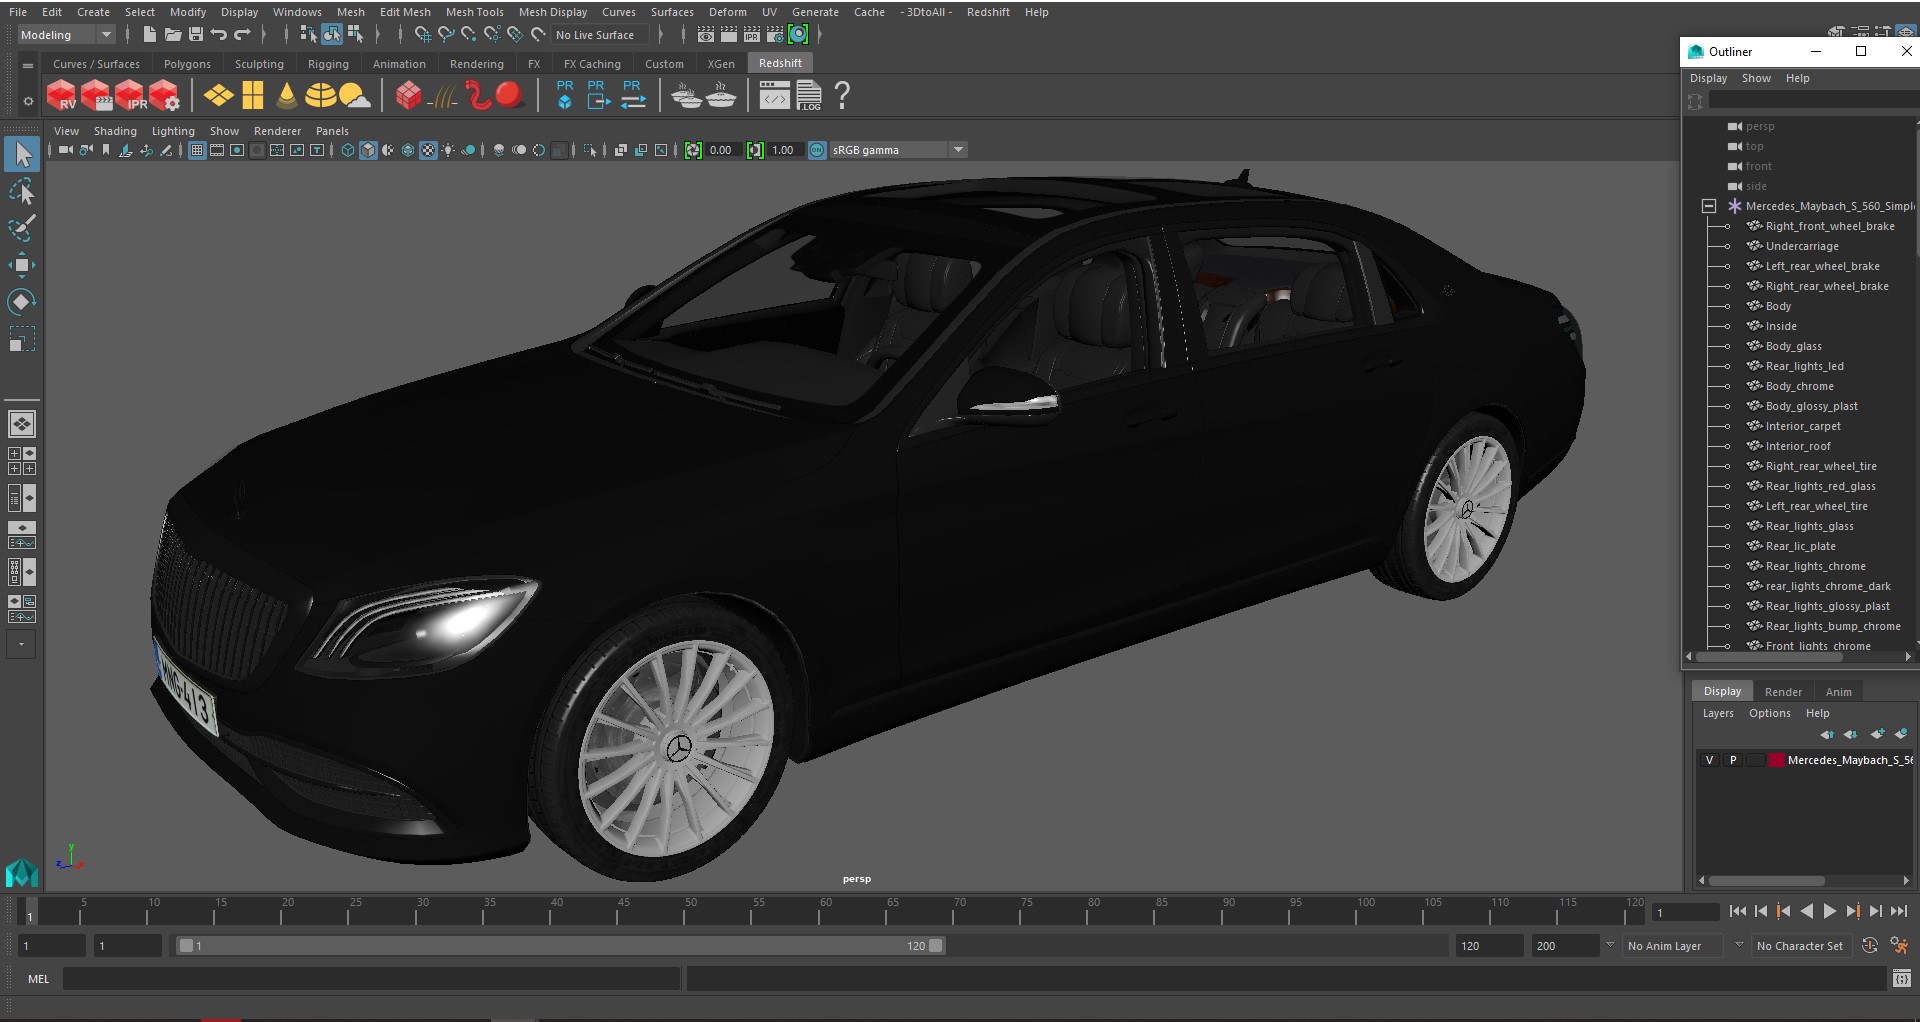Open the shelf tab options menu button
The height and width of the screenshot is (1022, 1920).
28,65
